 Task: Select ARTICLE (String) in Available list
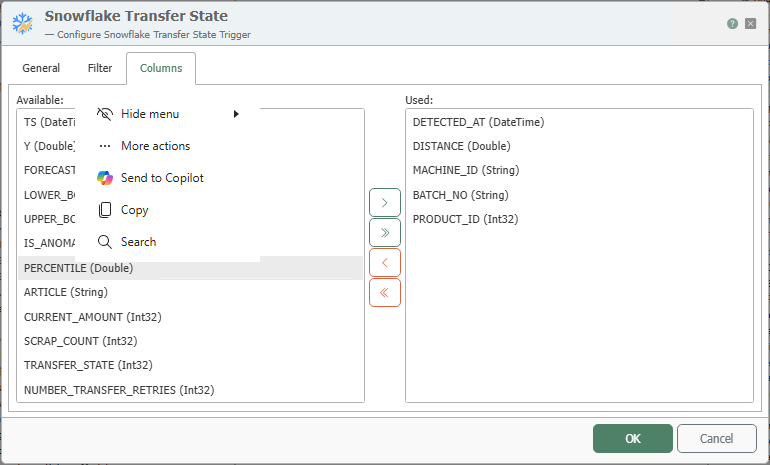tap(191, 292)
